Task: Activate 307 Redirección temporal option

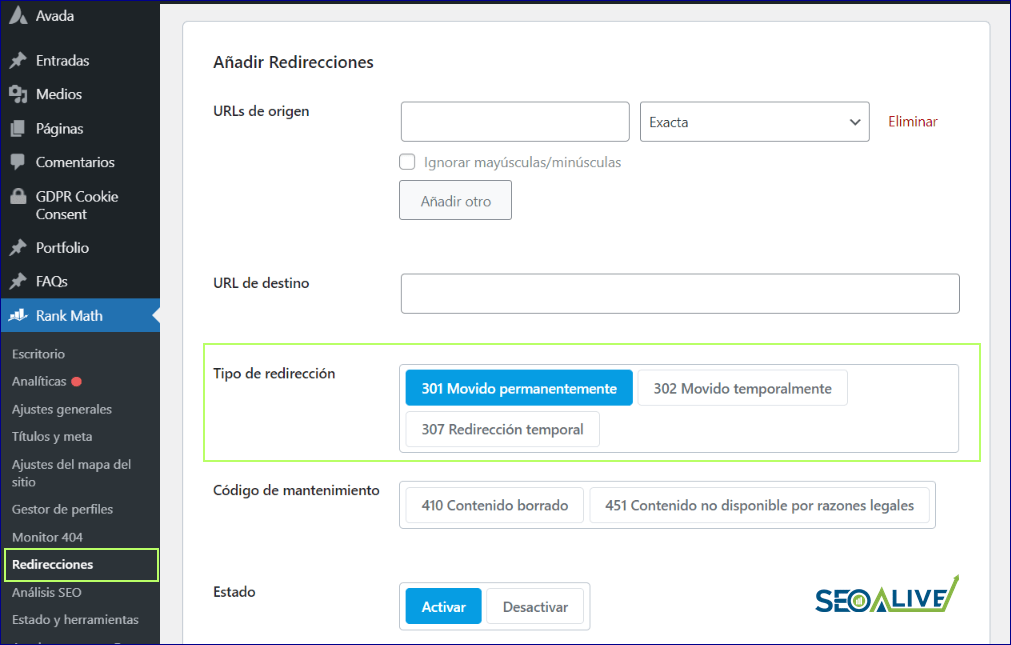Action: click(x=501, y=429)
